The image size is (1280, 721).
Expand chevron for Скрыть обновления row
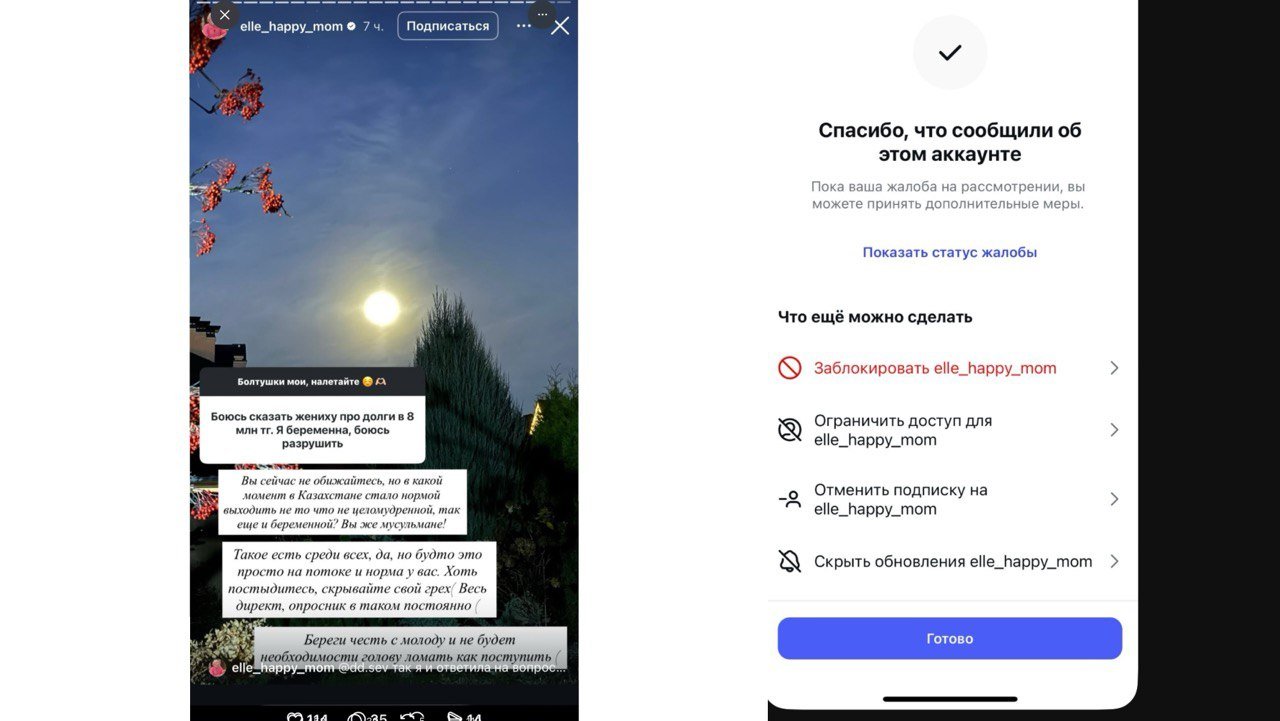pyautogui.click(x=1114, y=561)
